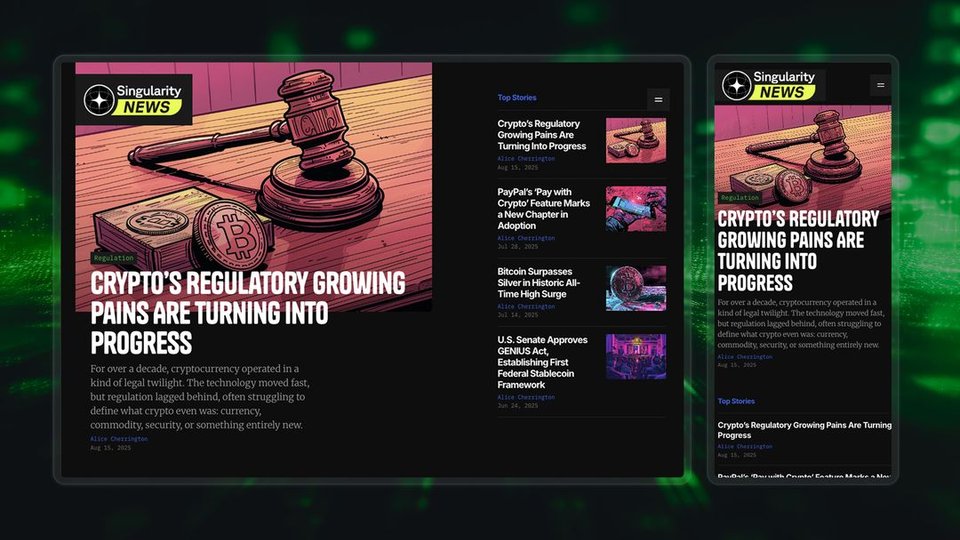
Task: Open the U.S. Senate GENIUS Act thumbnail
Action: click(636, 356)
